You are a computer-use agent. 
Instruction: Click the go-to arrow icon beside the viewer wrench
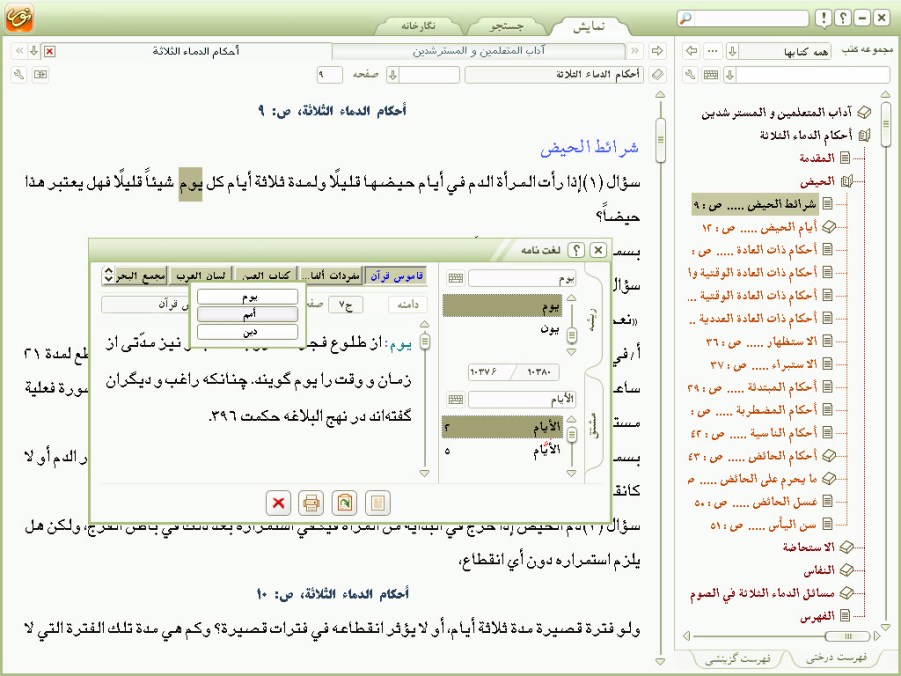tap(40, 75)
